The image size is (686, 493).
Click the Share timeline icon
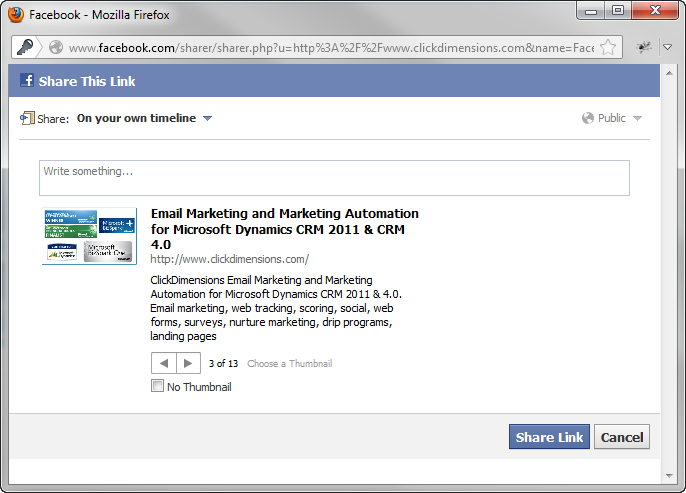pyautogui.click(x=27, y=118)
